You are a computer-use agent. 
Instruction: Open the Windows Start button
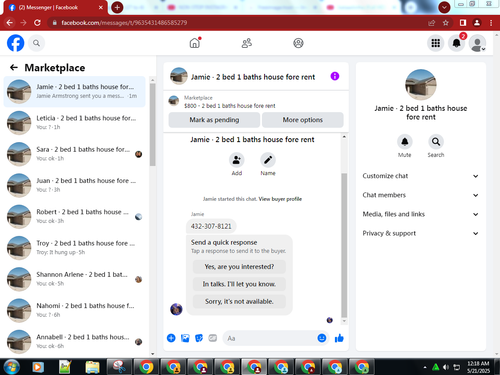click(x=12, y=367)
